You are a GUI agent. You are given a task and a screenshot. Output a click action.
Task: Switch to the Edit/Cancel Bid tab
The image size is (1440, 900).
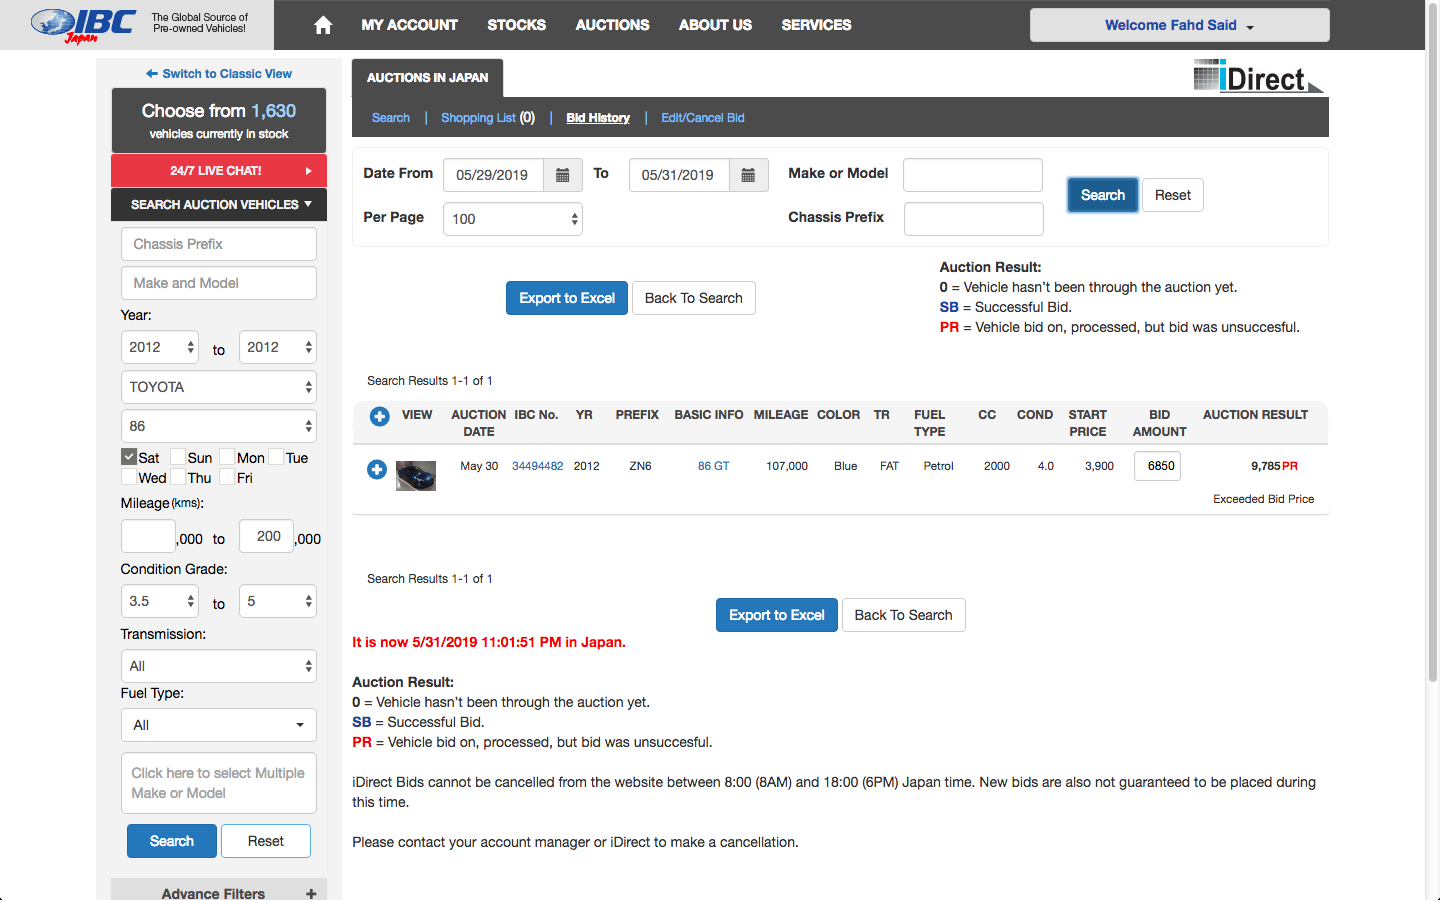coord(703,118)
